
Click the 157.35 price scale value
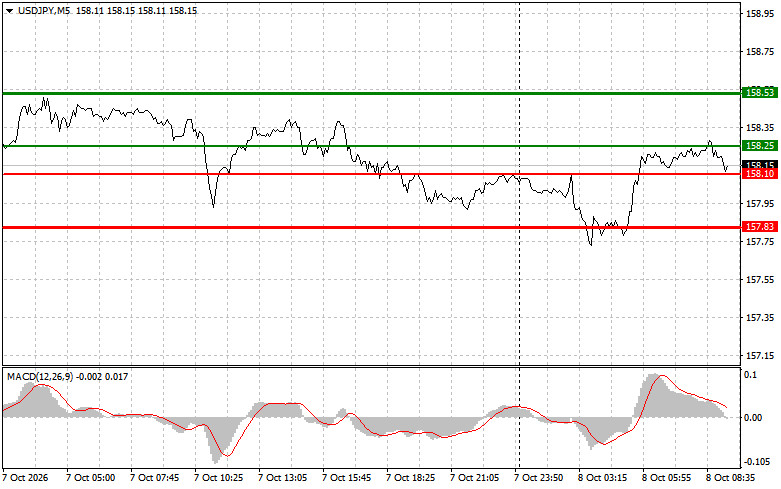(x=760, y=318)
